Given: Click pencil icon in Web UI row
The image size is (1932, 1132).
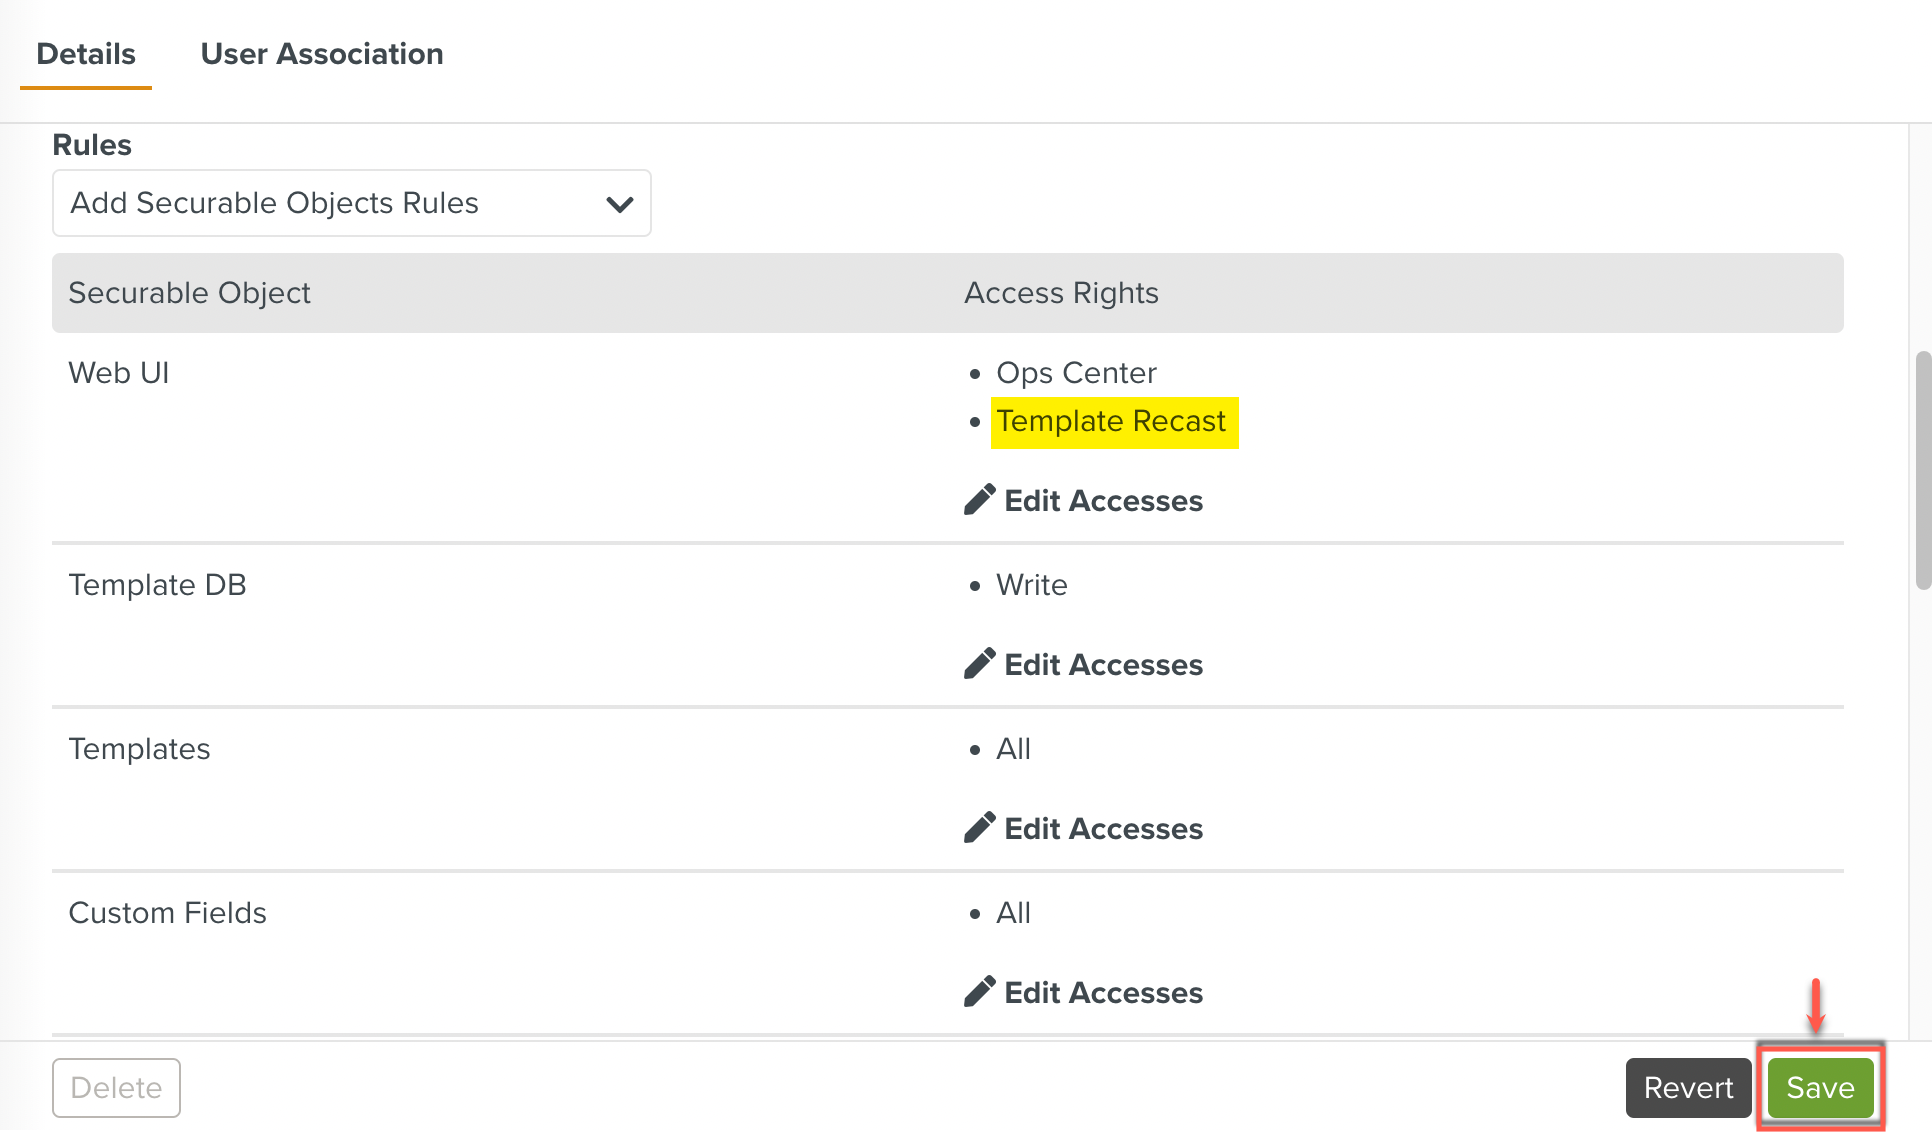Looking at the screenshot, I should coord(979,500).
